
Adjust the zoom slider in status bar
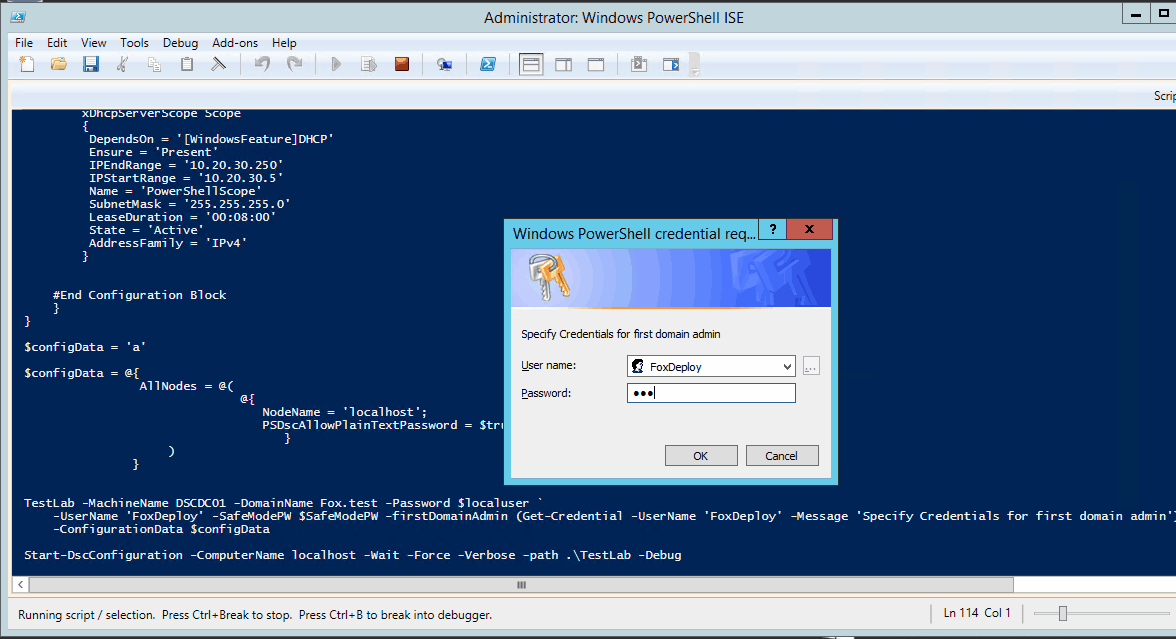[x=1062, y=614]
